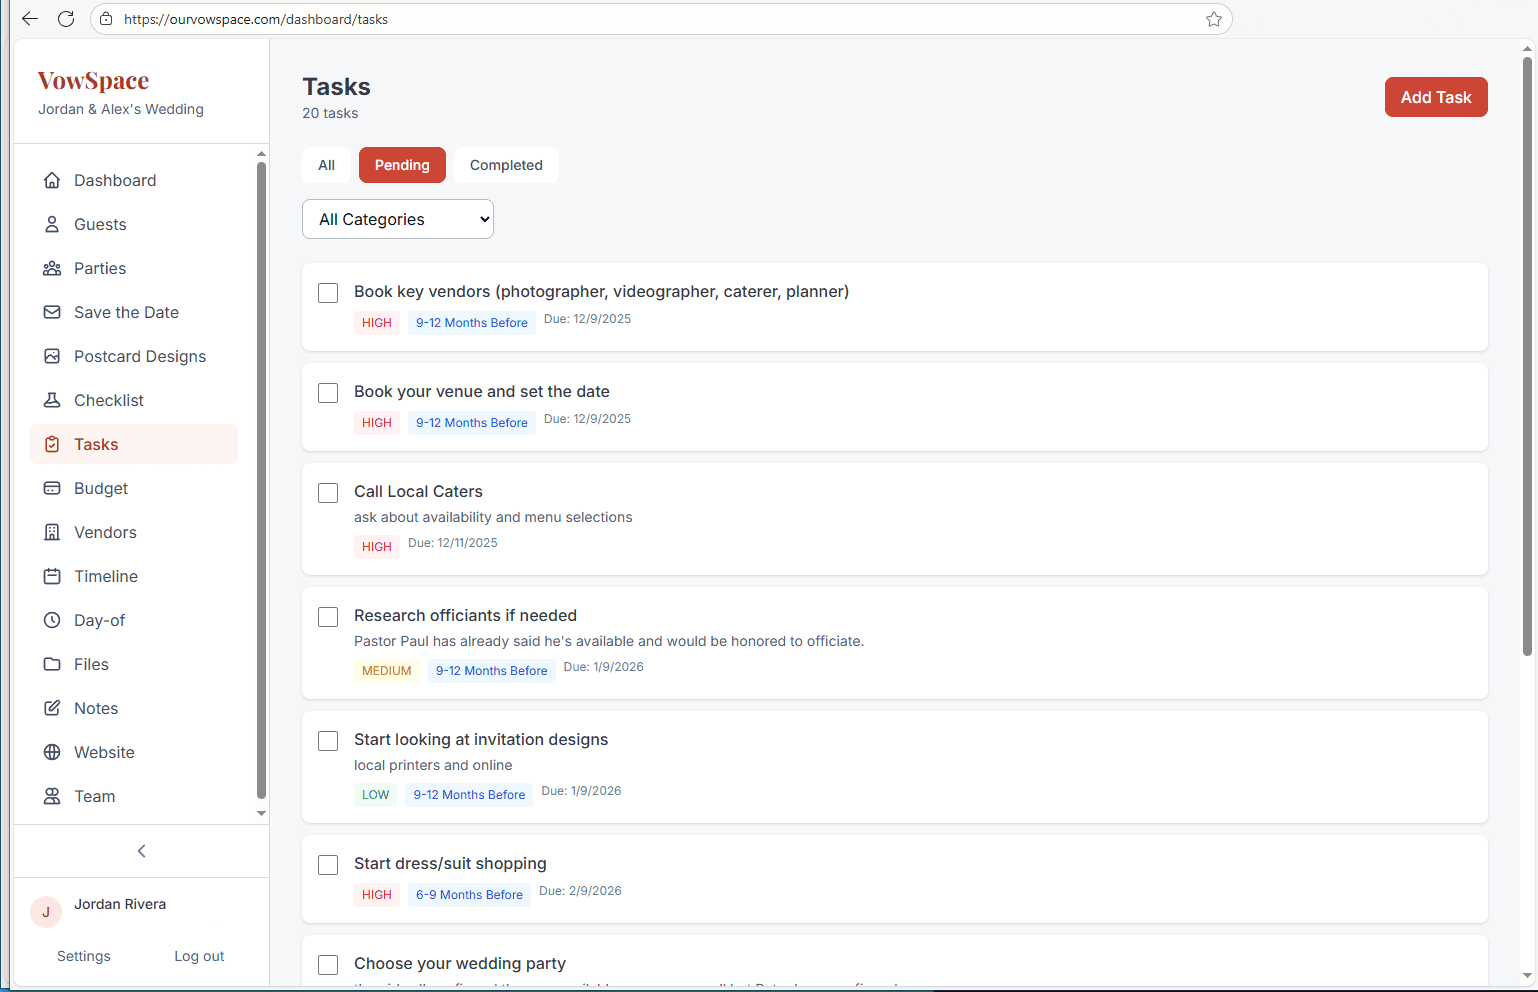The width and height of the screenshot is (1538, 992).
Task: Open the All Categories dropdown
Action: (x=397, y=219)
